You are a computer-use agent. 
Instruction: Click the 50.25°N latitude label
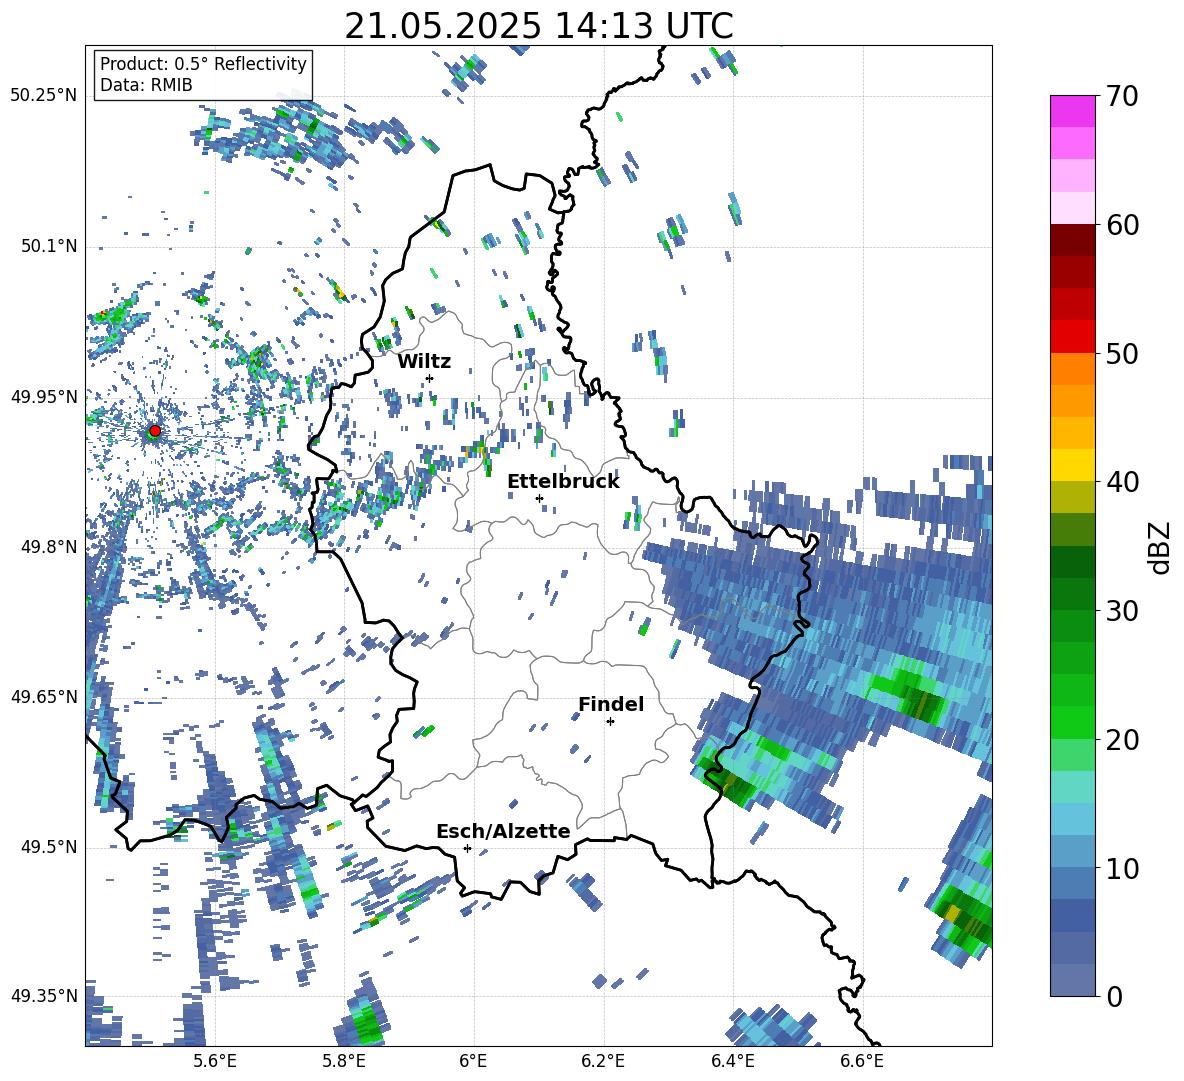(44, 96)
